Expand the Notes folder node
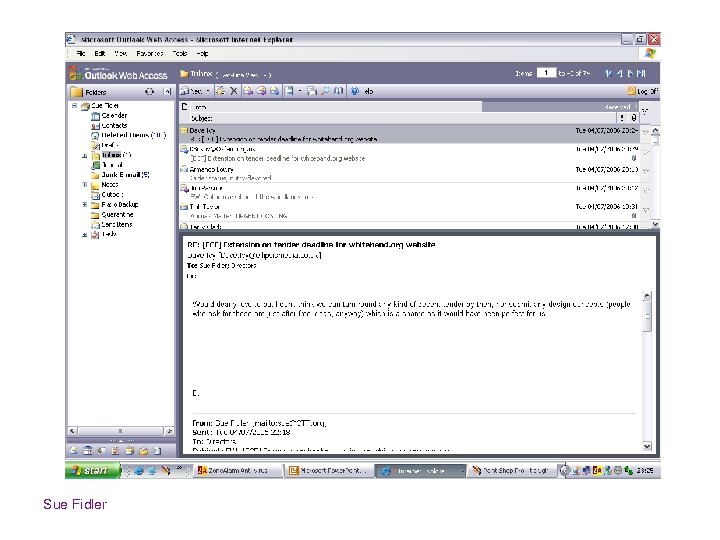This screenshot has height=540, width=720. pos(84,185)
